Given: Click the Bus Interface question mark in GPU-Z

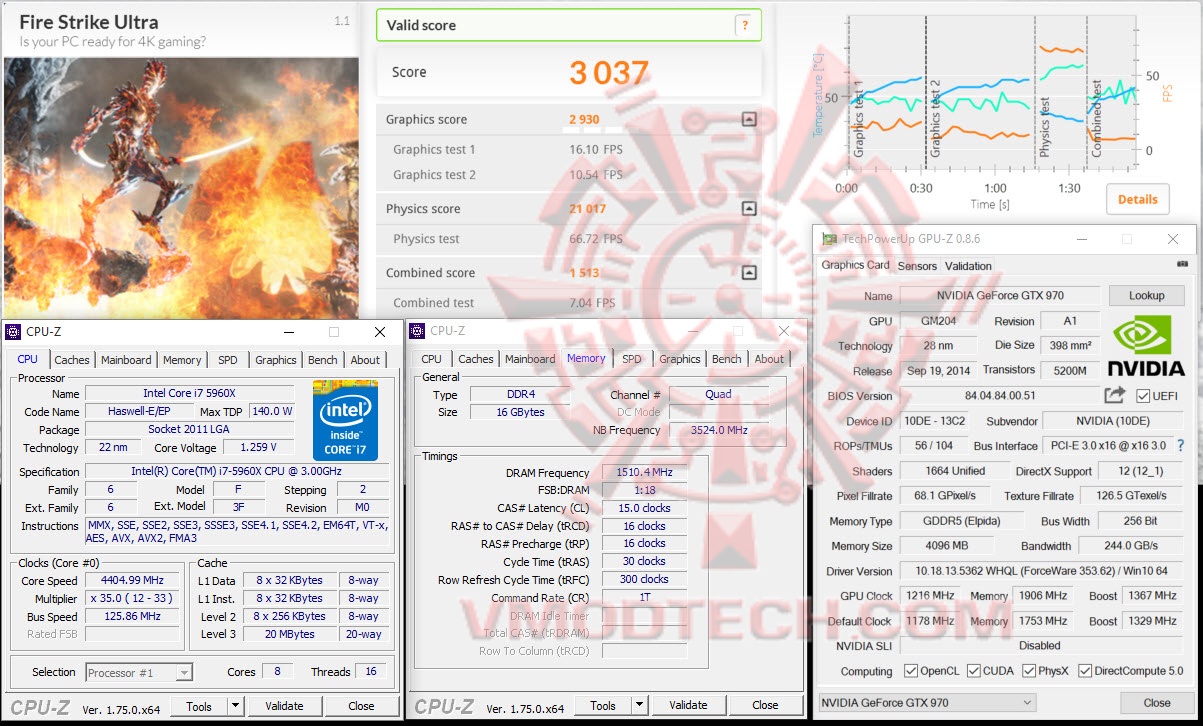Looking at the screenshot, I should pos(1181,446).
